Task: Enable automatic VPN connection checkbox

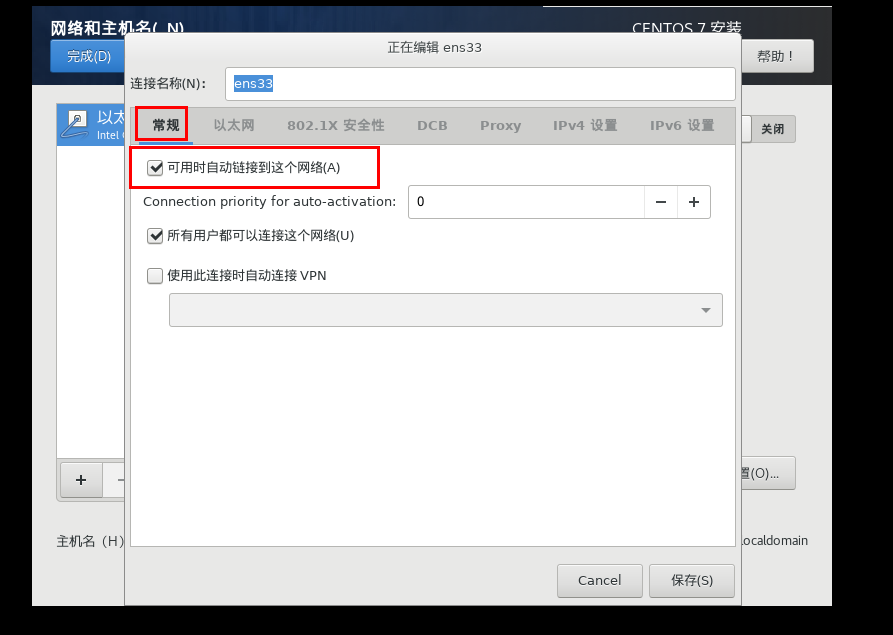Action: tap(155, 276)
